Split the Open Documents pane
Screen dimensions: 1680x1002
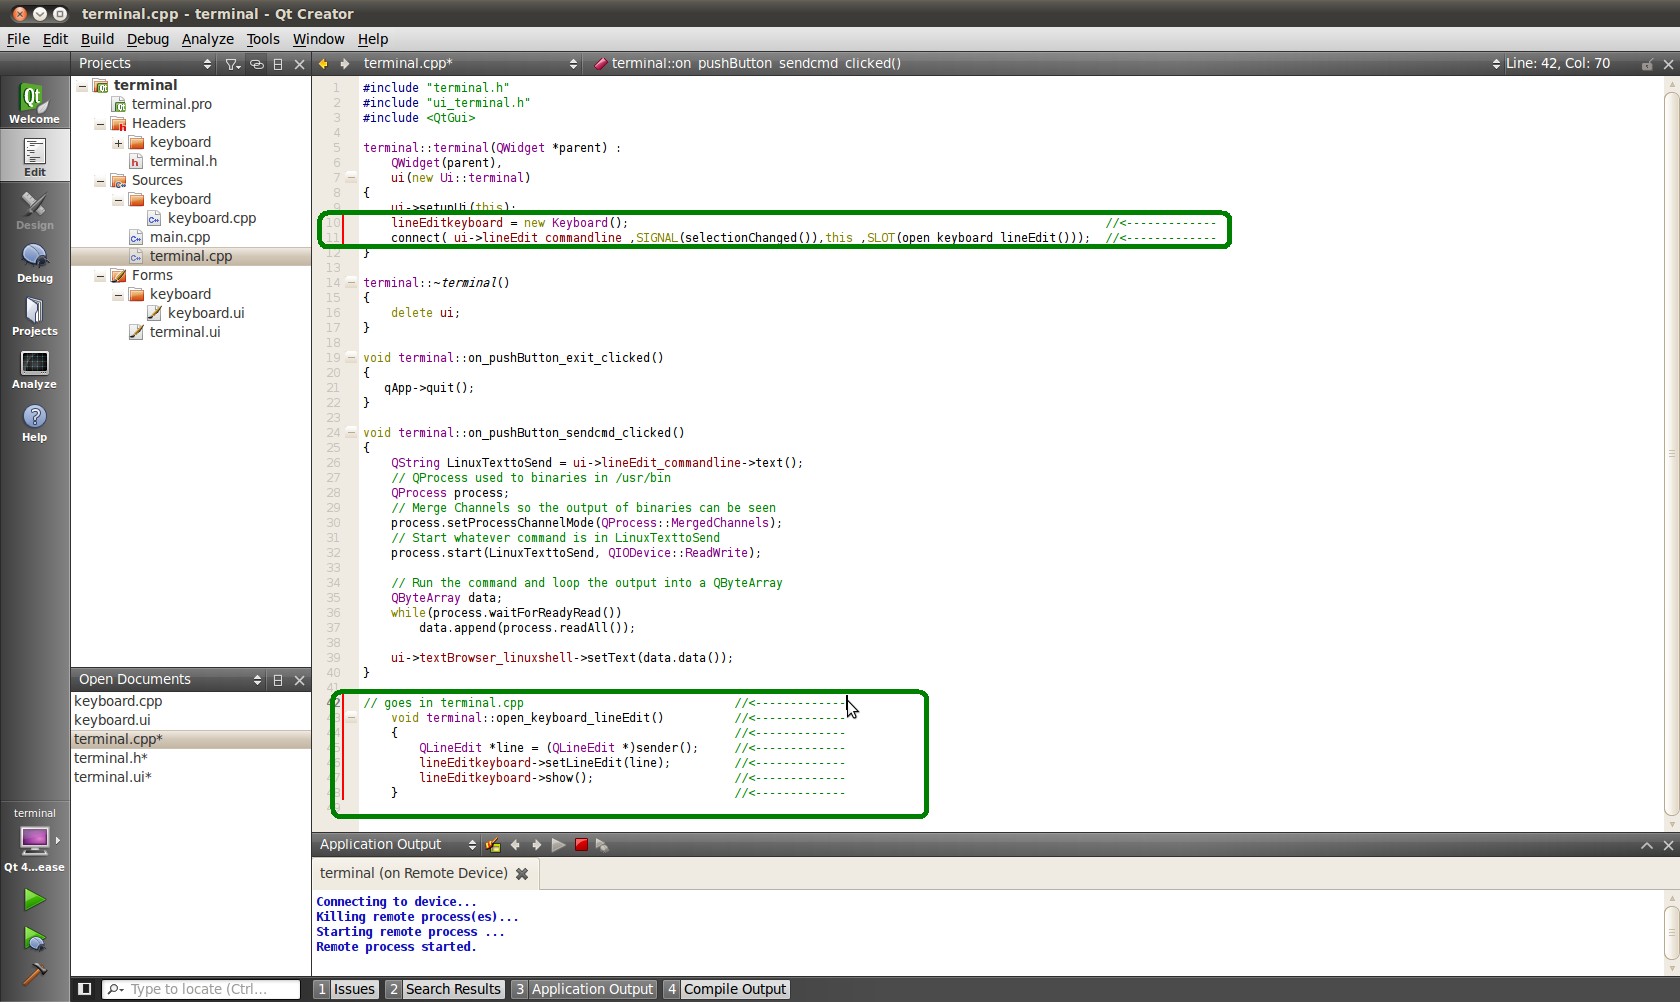coord(278,680)
